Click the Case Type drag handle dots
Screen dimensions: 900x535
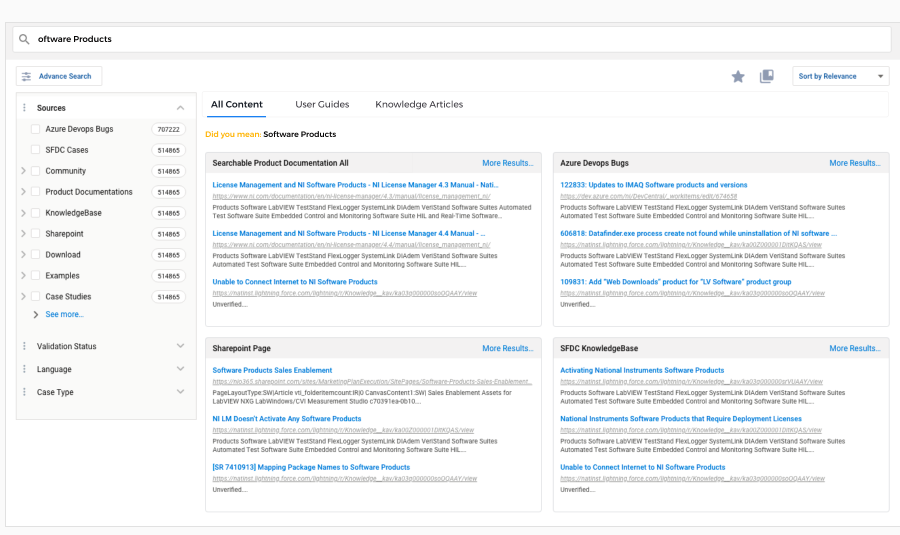pos(24,392)
